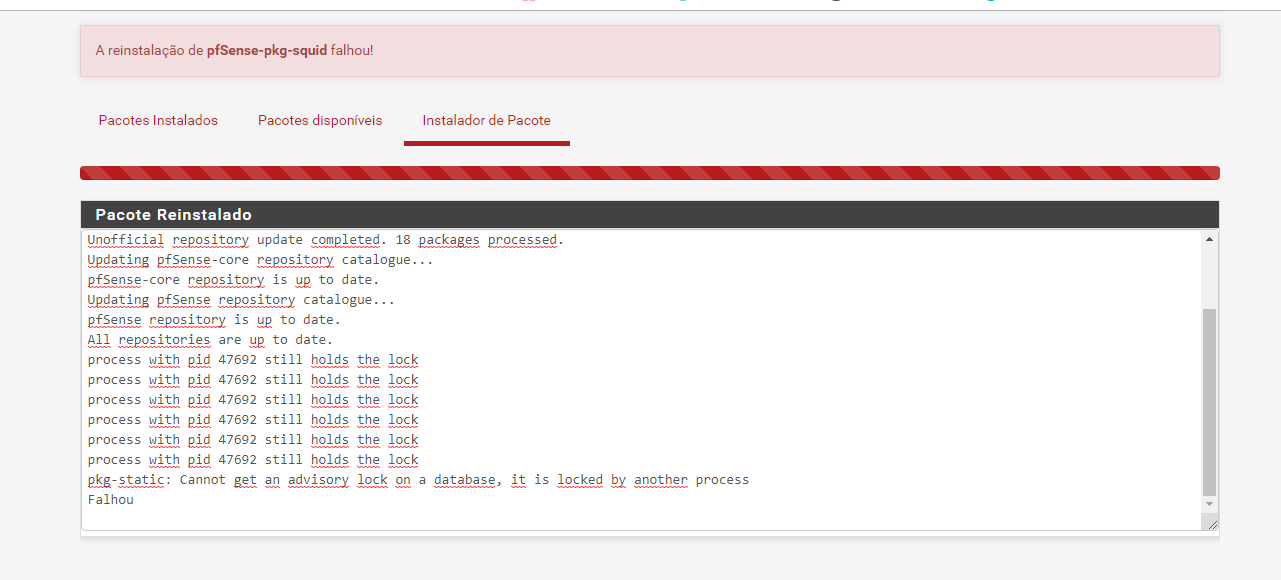Open the Pacotes Instalados tab

click(158, 120)
